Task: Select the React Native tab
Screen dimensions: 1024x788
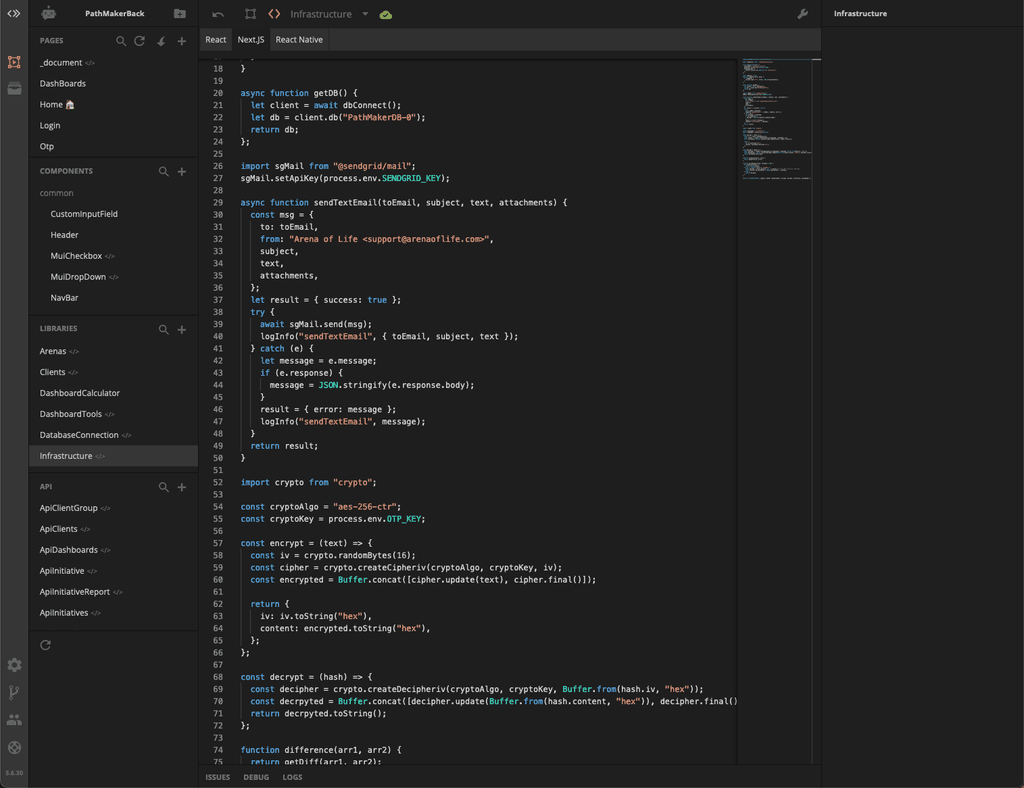Action: pyautogui.click(x=299, y=39)
